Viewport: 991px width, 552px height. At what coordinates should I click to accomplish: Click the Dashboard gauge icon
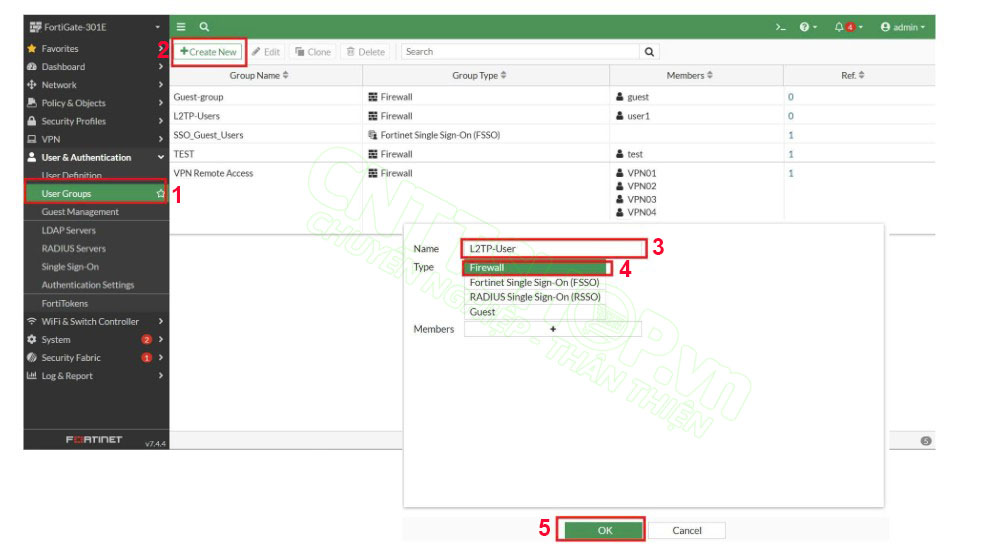click(32, 66)
